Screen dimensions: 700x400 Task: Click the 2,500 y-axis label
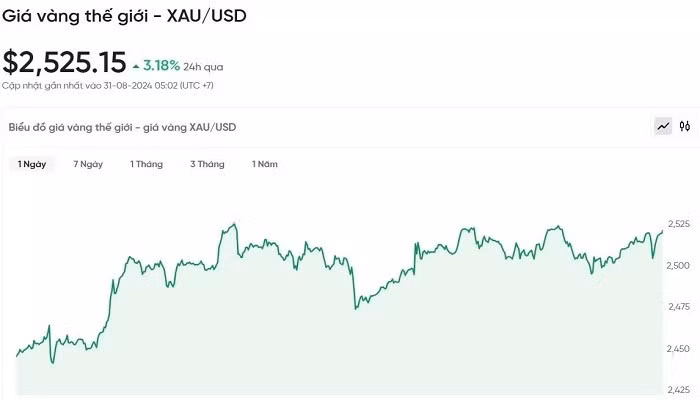tap(678, 266)
